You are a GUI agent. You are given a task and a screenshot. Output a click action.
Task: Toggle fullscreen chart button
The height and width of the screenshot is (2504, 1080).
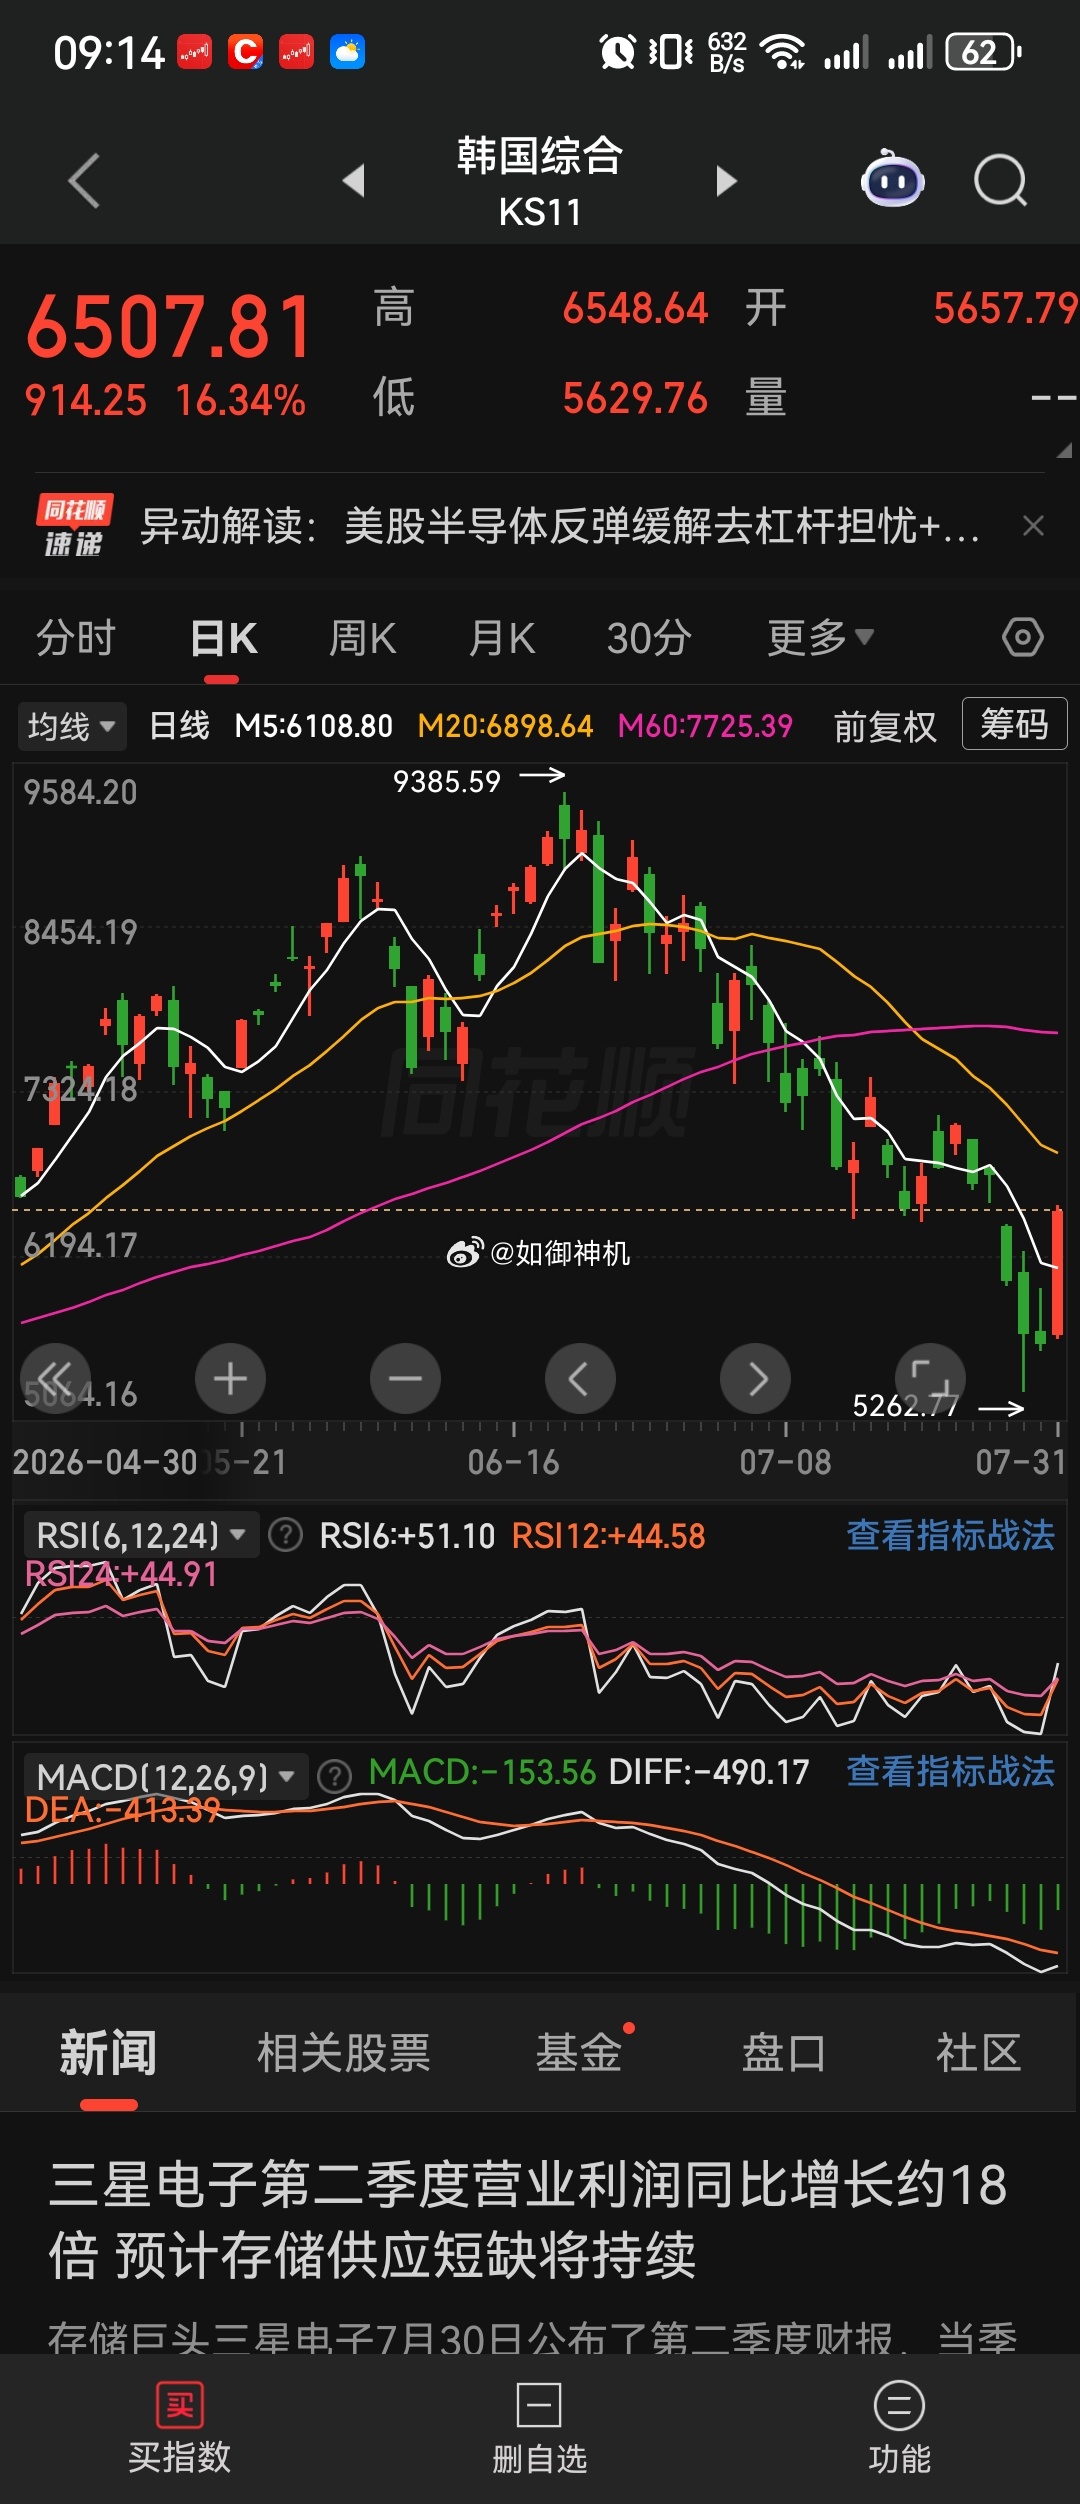[930, 1378]
